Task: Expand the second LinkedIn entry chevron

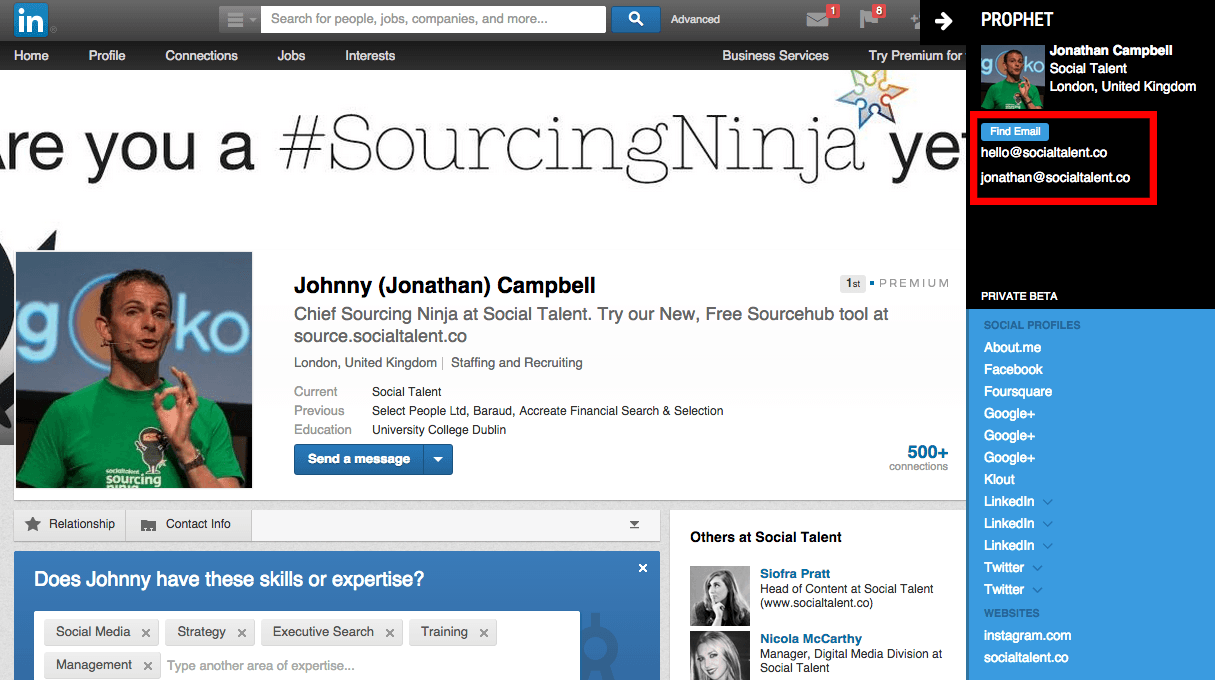Action: 1047,523
